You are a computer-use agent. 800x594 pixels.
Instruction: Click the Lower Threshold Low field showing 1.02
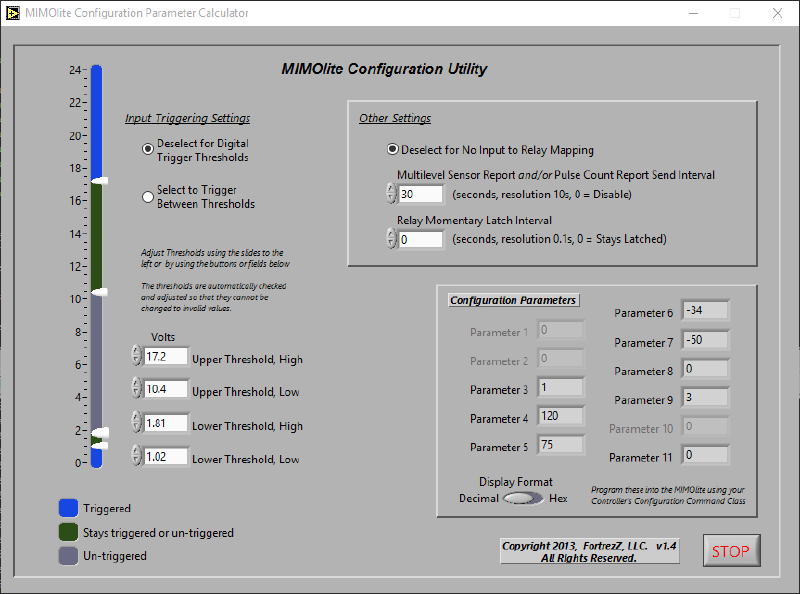165,456
